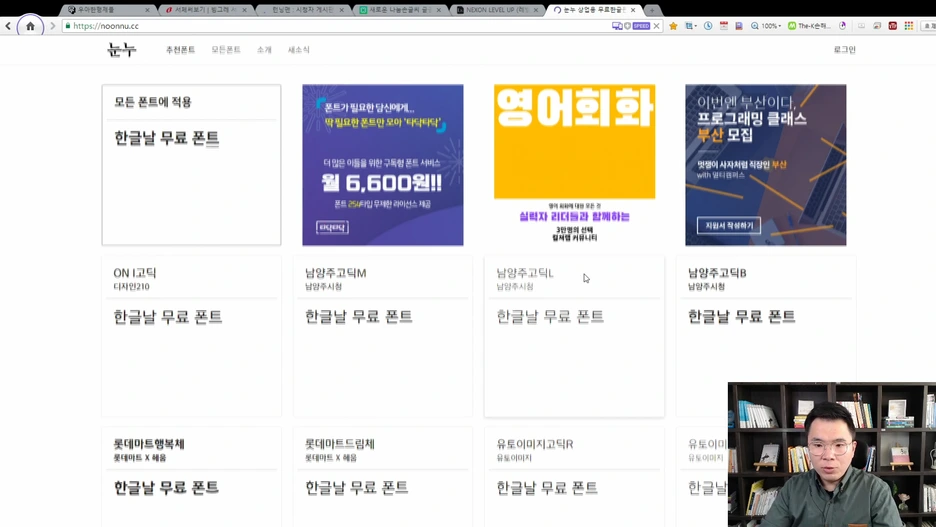Click the X stop button in address bar

tap(657, 26)
